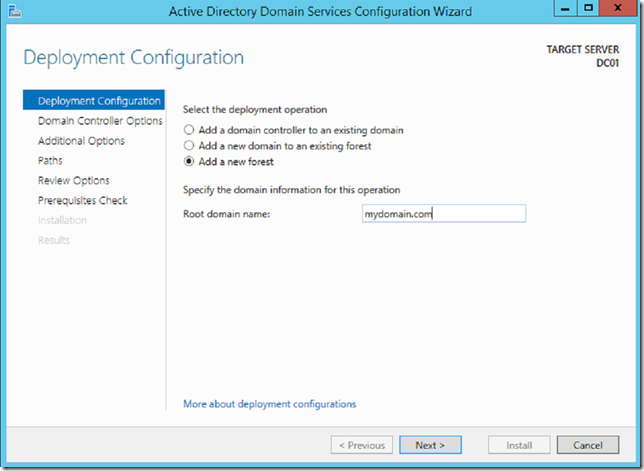Go to Review Options step
644x471 pixels.
tap(74, 181)
